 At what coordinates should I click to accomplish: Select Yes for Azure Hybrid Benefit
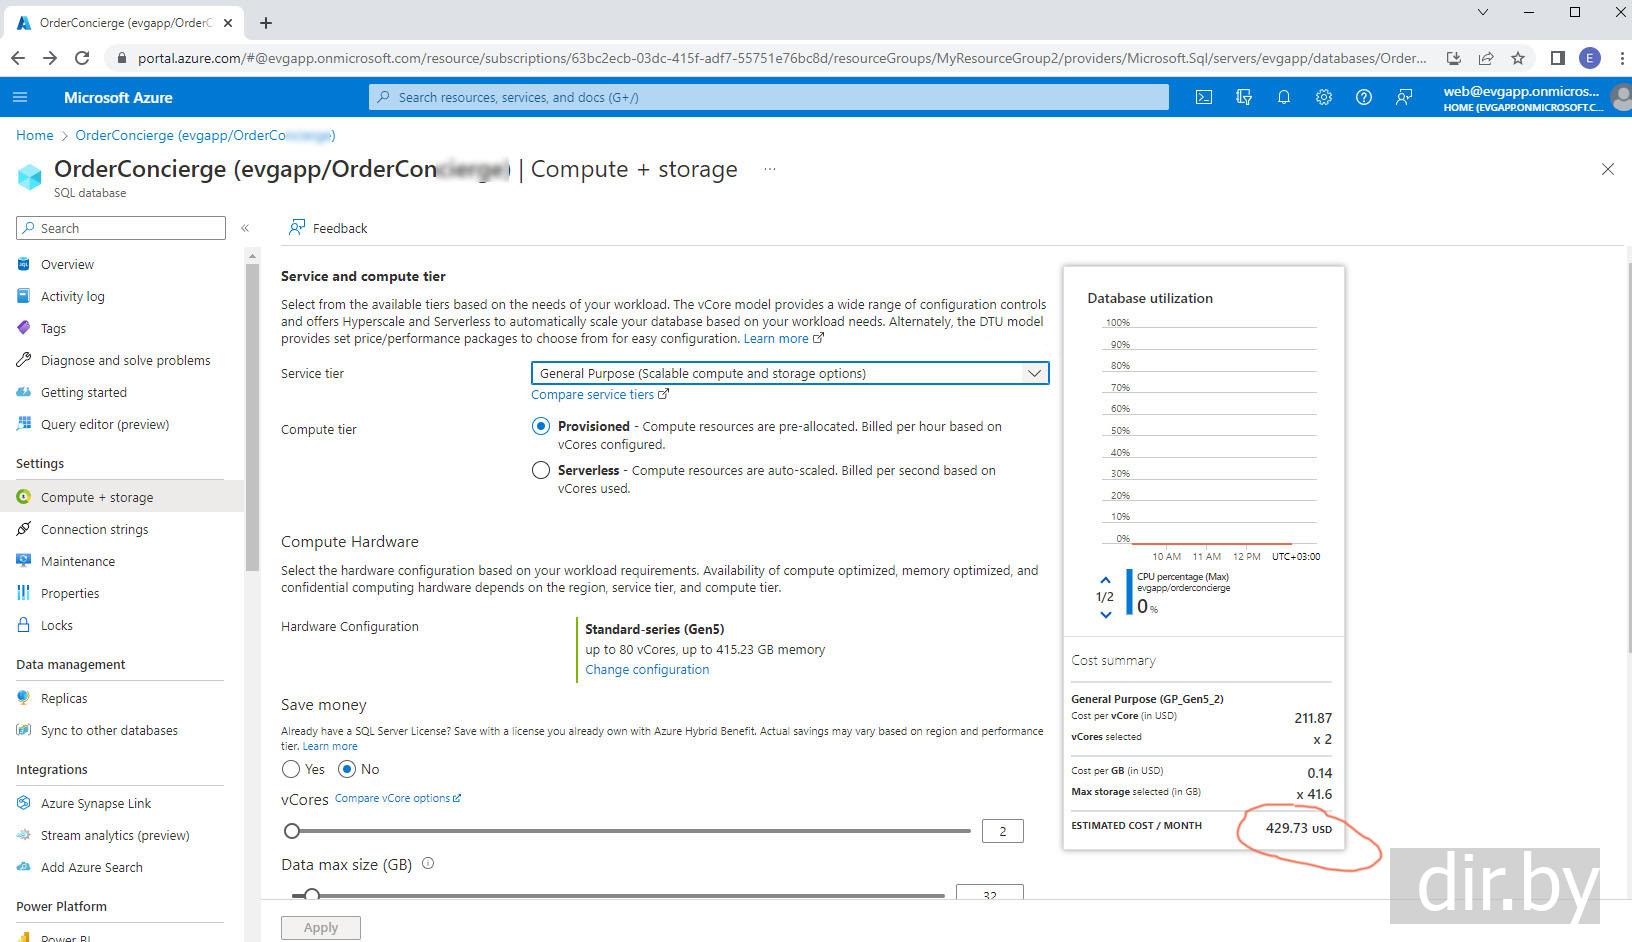coord(291,769)
